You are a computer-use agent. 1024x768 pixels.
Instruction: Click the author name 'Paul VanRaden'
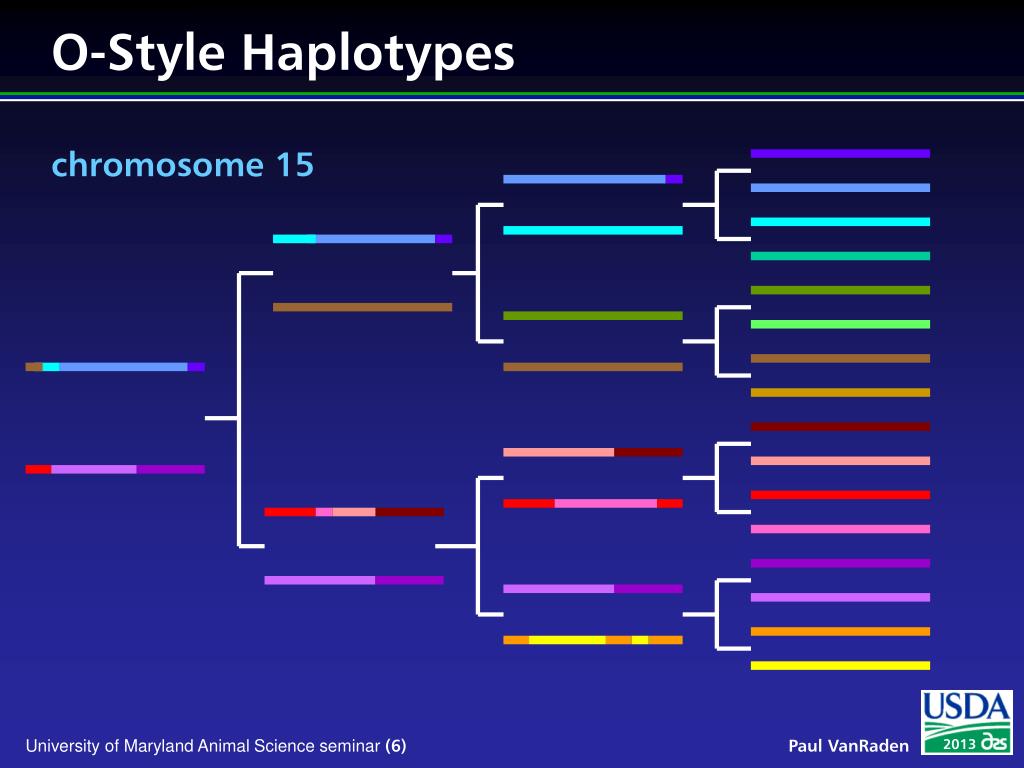click(848, 746)
